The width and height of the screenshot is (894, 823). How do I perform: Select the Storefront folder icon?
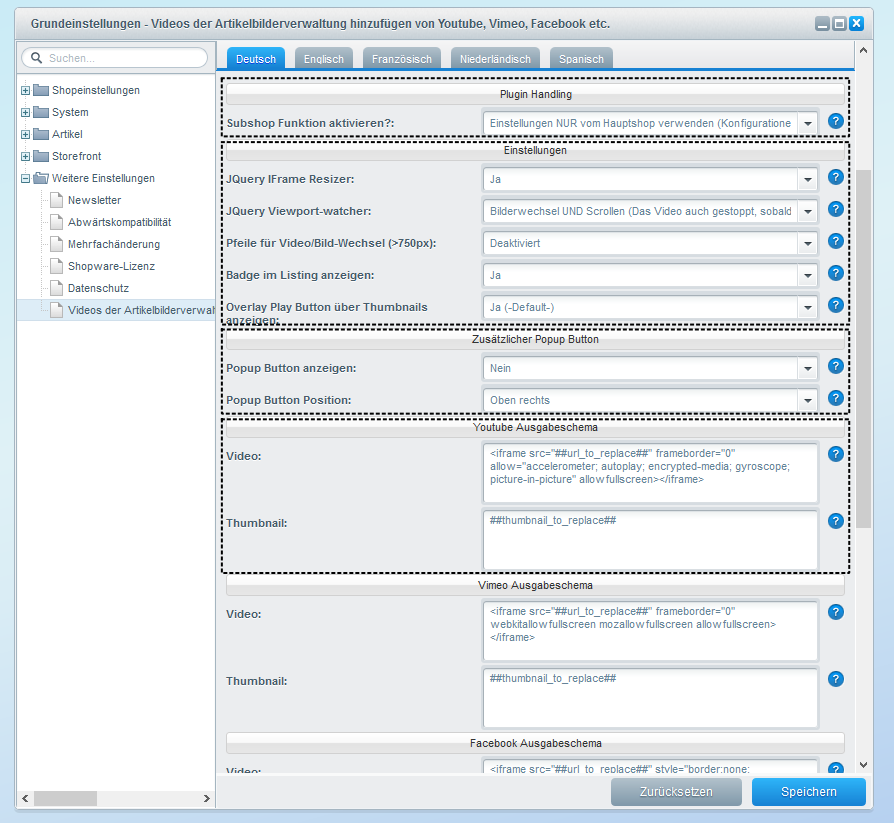tap(40, 156)
